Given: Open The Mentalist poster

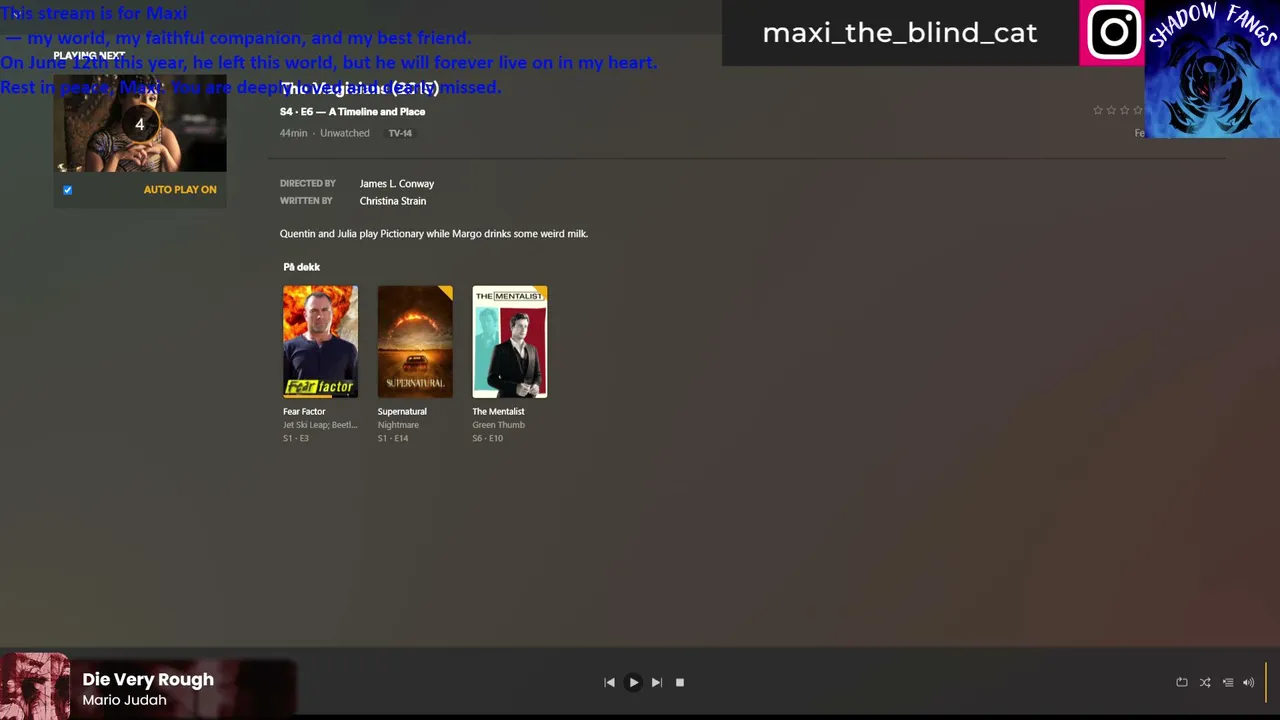Looking at the screenshot, I should tap(510, 342).
